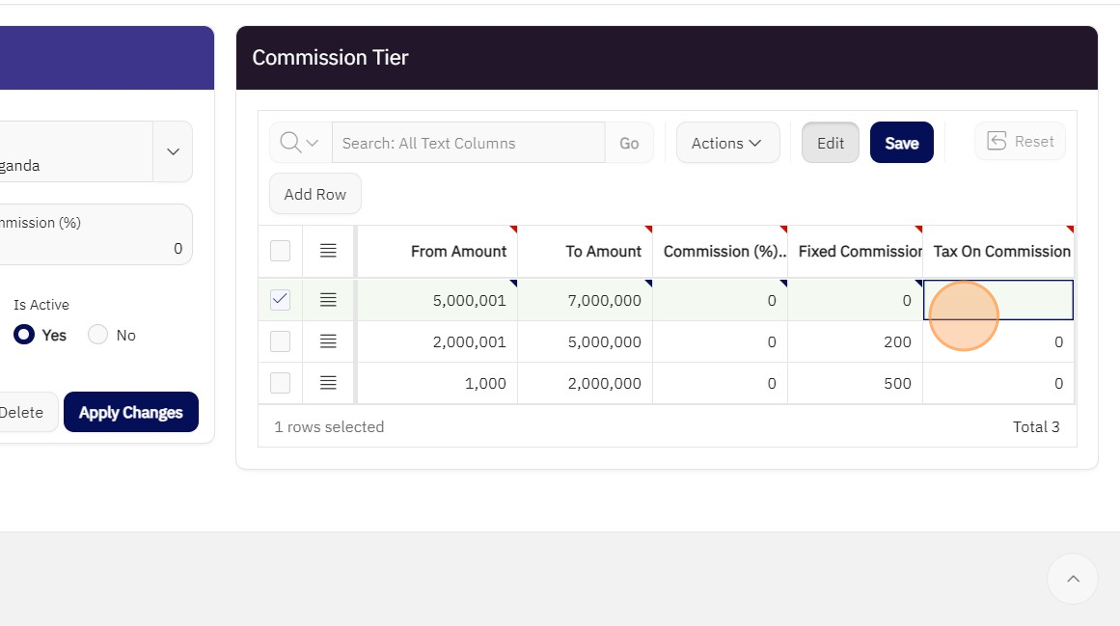This screenshot has width=1120, height=626.
Task: Open the search column selector magnifier icon
Action: [300, 143]
